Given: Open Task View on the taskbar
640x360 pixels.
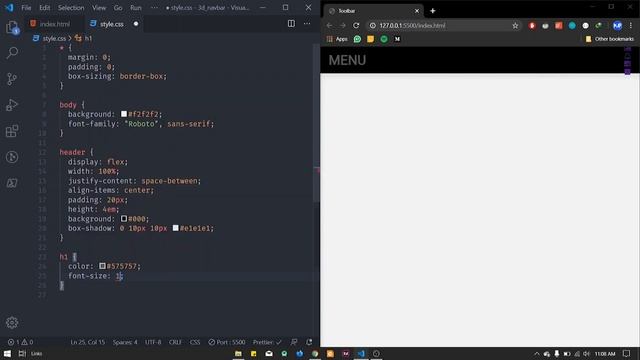Looking at the screenshot, I should (x=22, y=353).
